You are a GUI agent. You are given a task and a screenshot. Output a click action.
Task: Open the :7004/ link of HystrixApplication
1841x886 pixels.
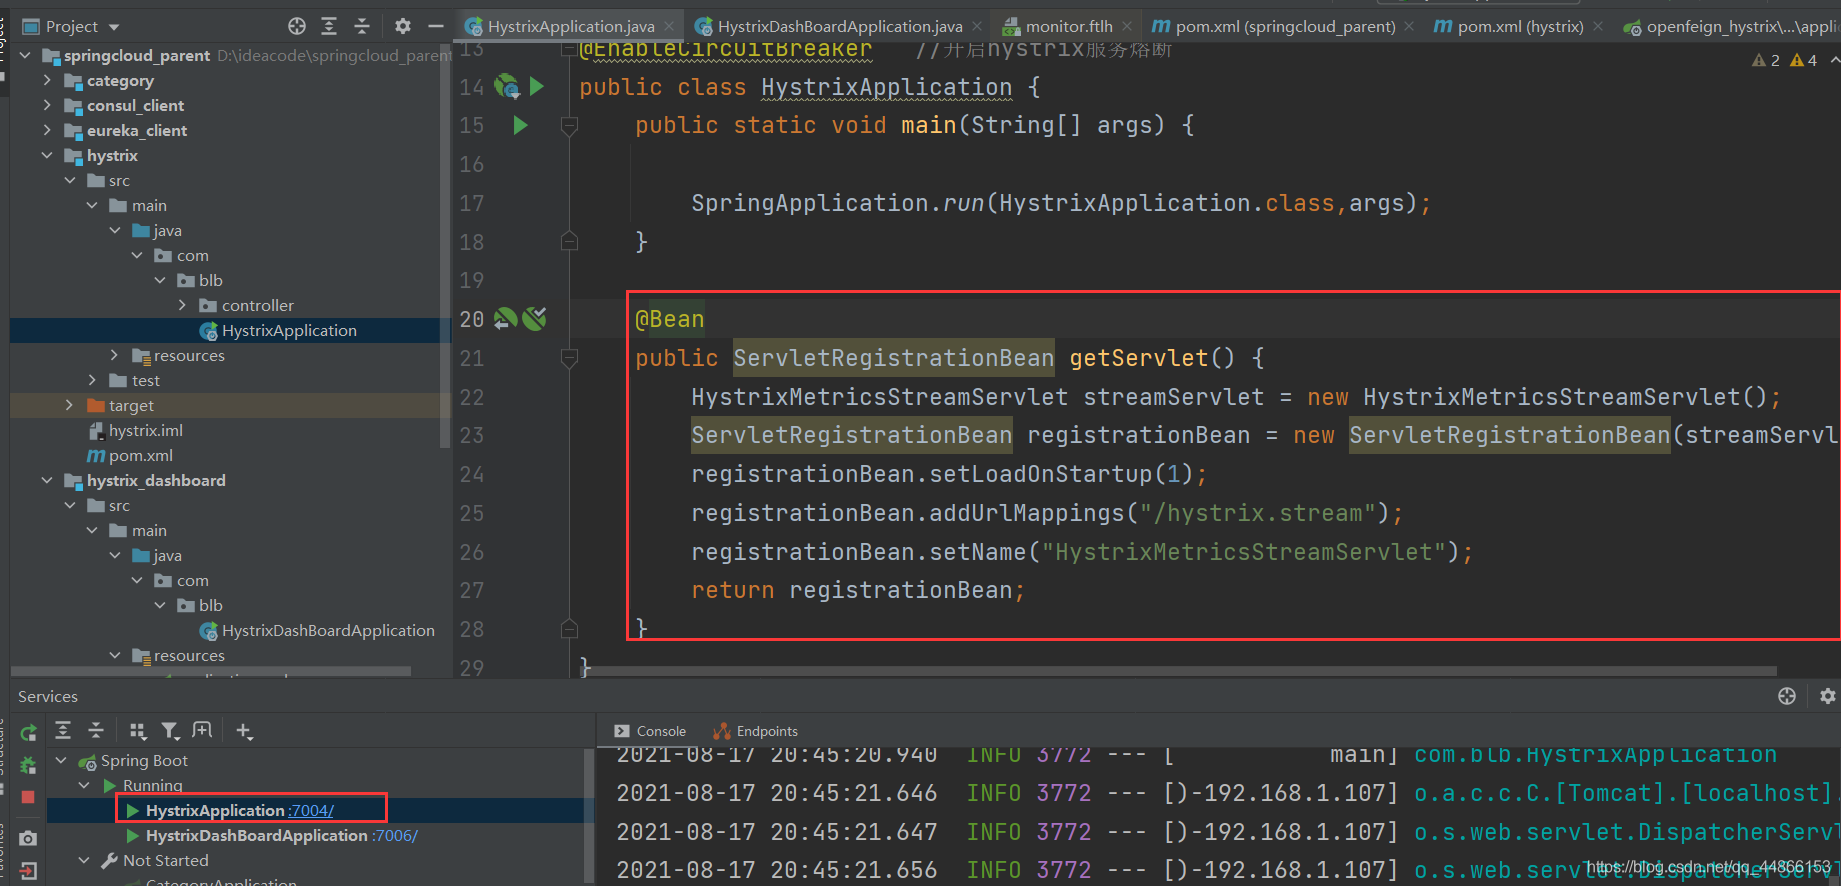click(x=311, y=810)
